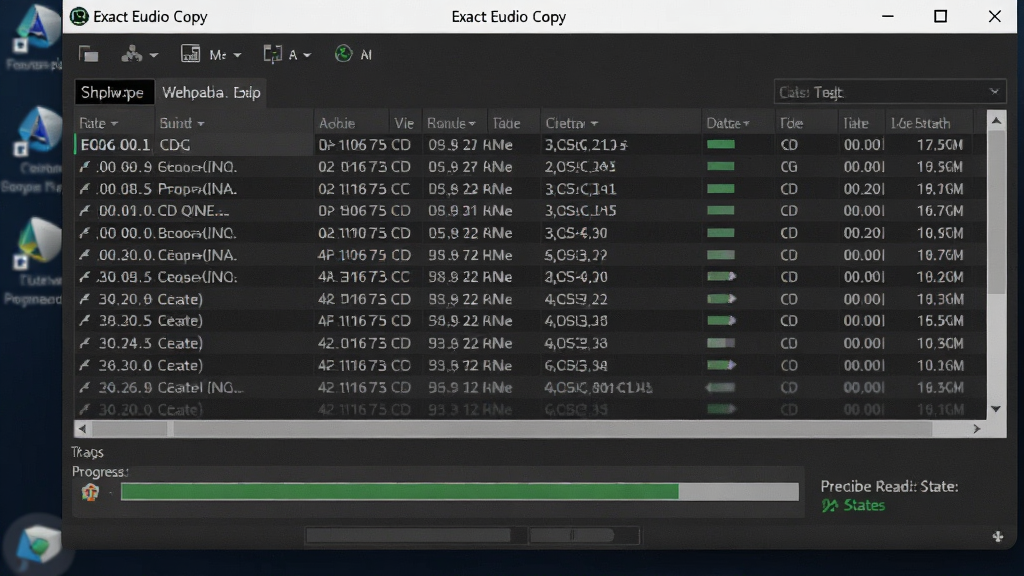Click the track icon of row 30.20.0 Ceate)
1024x576 pixels.
[84, 299]
